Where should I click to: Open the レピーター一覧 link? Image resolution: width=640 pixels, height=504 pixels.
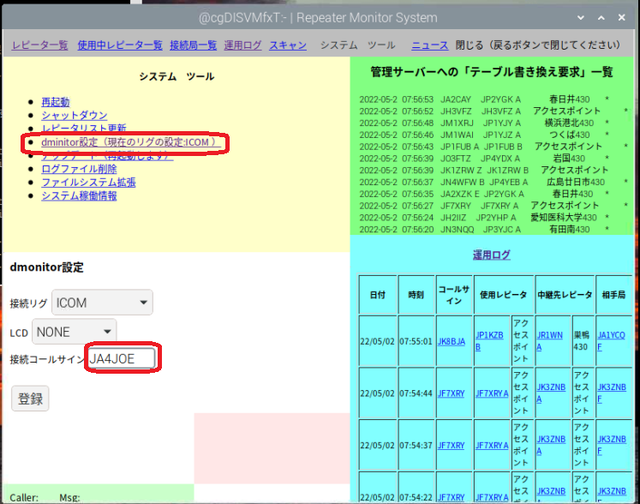point(40,45)
